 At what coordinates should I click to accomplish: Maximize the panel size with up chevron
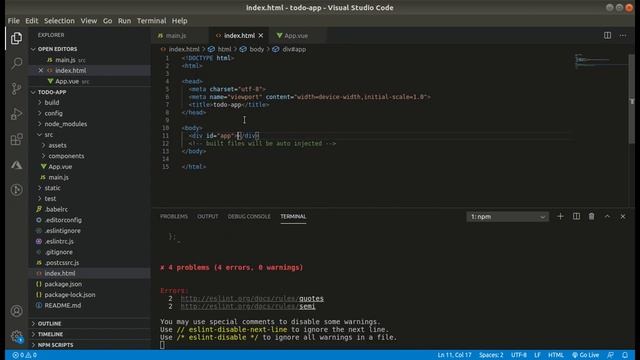click(607, 216)
